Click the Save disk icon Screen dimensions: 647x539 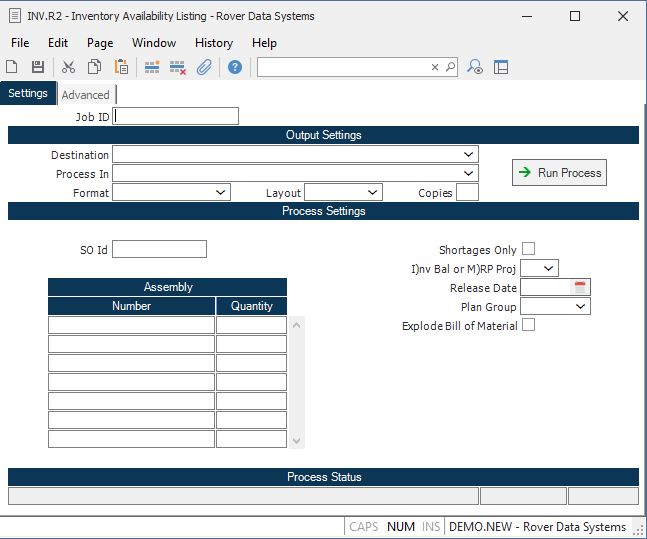[38, 67]
